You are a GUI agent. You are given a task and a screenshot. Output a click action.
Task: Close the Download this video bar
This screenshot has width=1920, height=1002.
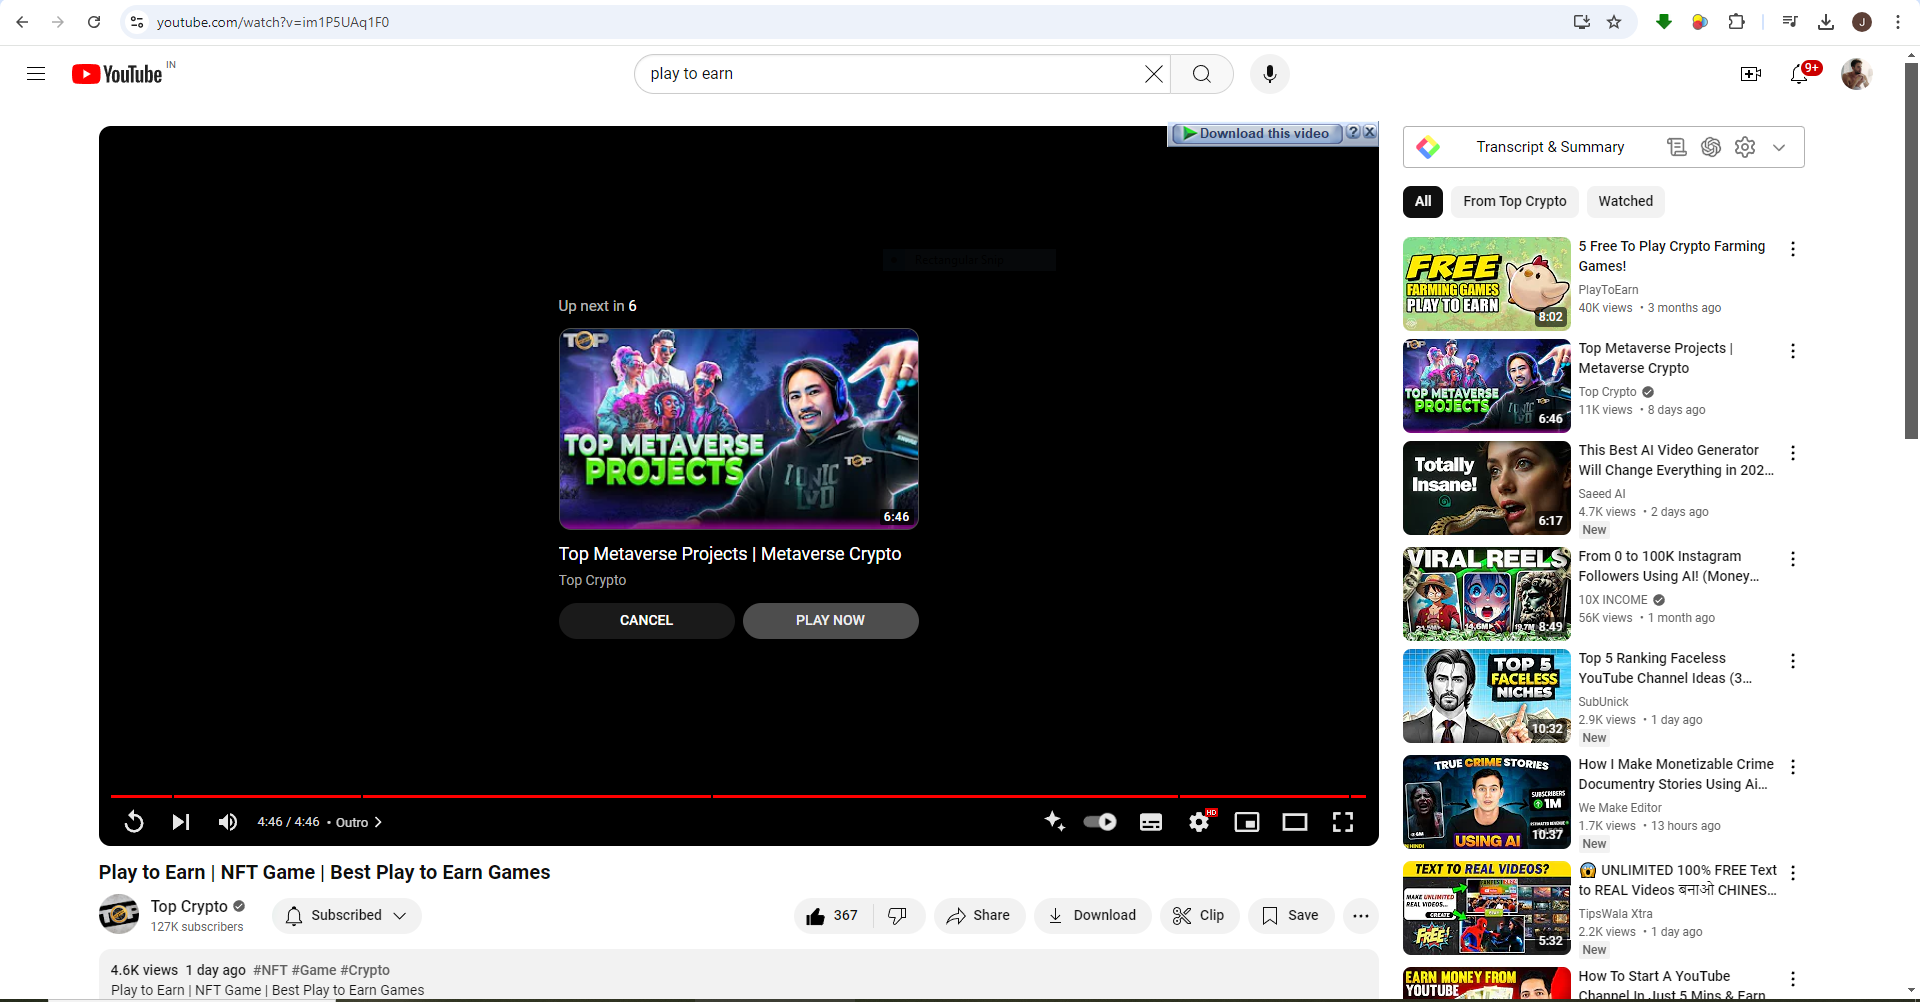click(1370, 132)
